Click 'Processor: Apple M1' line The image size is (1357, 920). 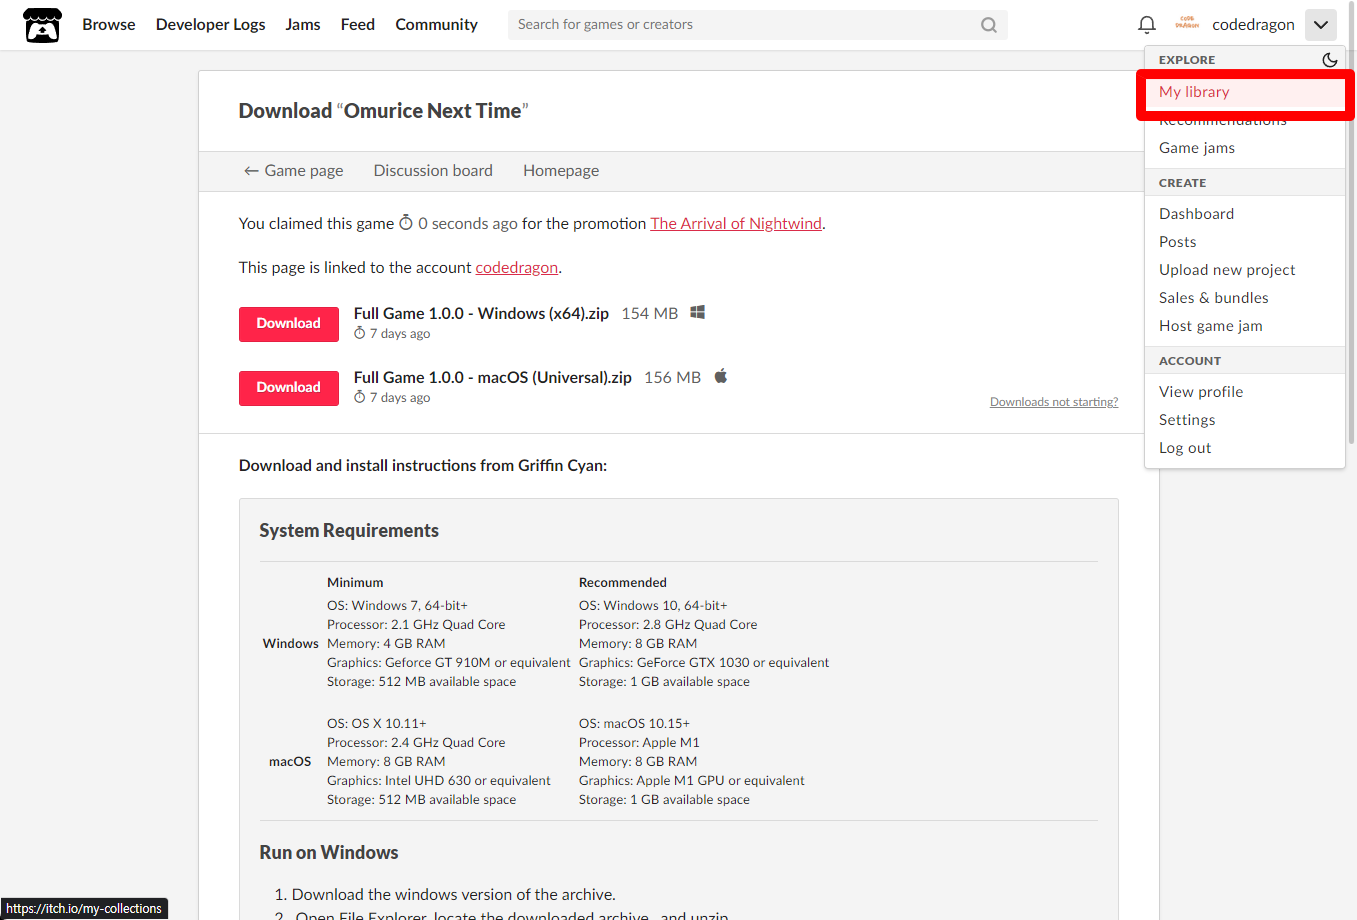(639, 743)
